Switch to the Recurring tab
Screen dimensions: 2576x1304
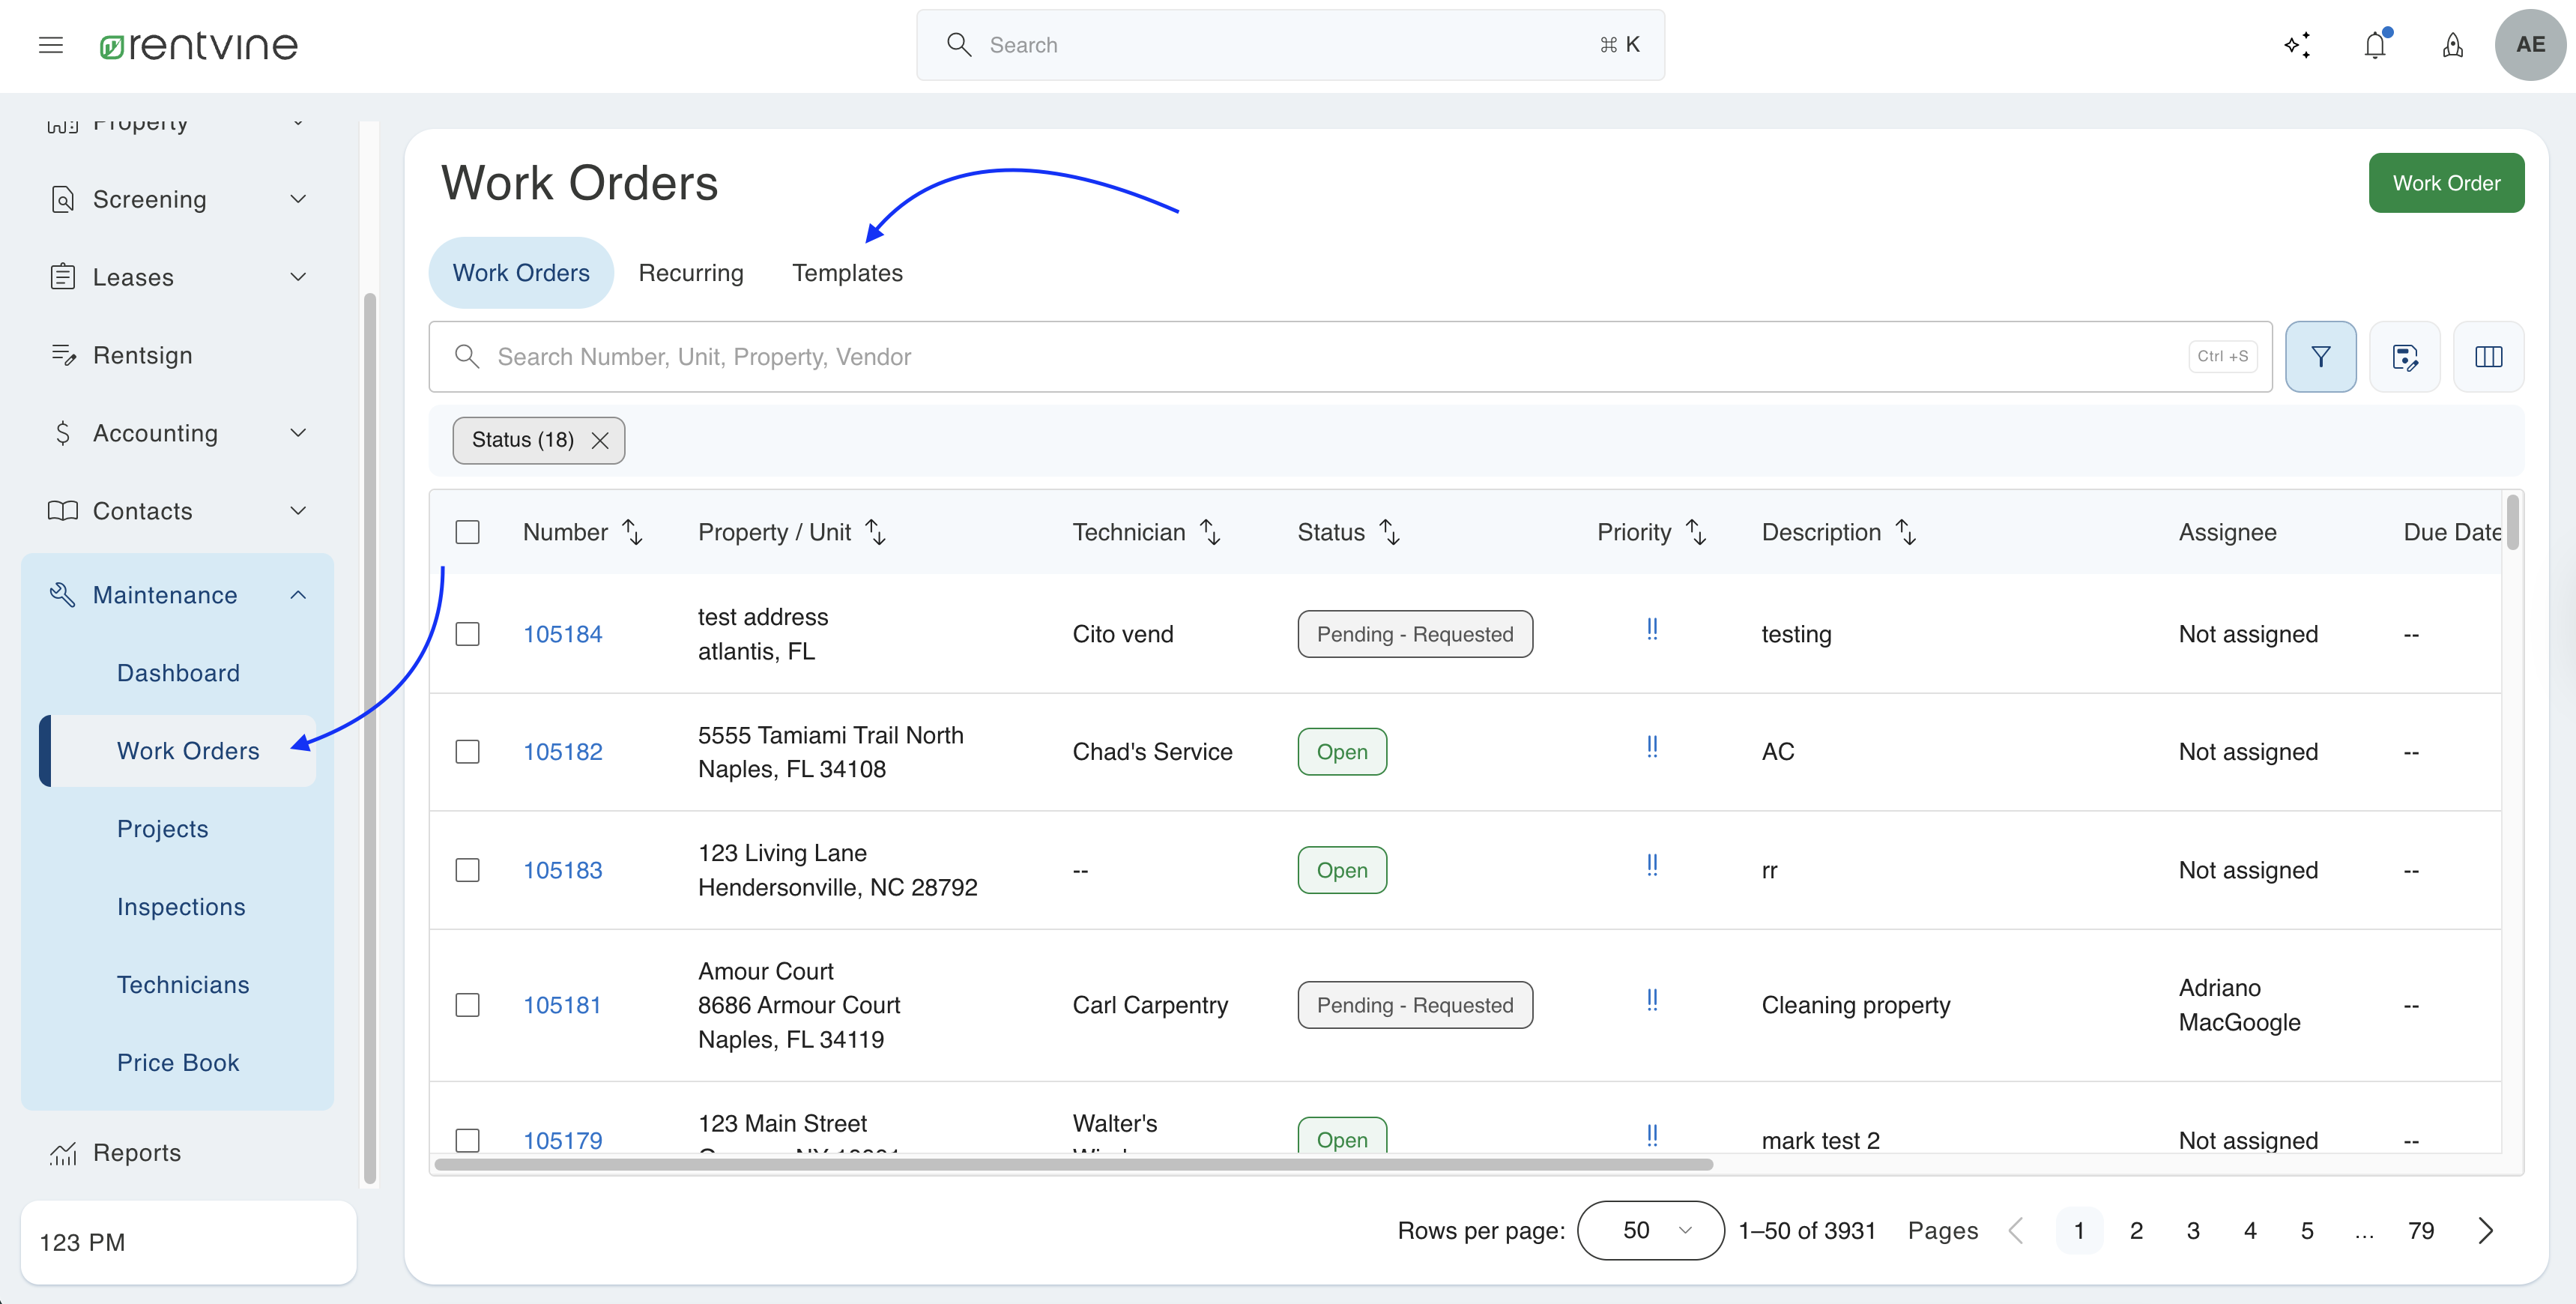coord(691,273)
